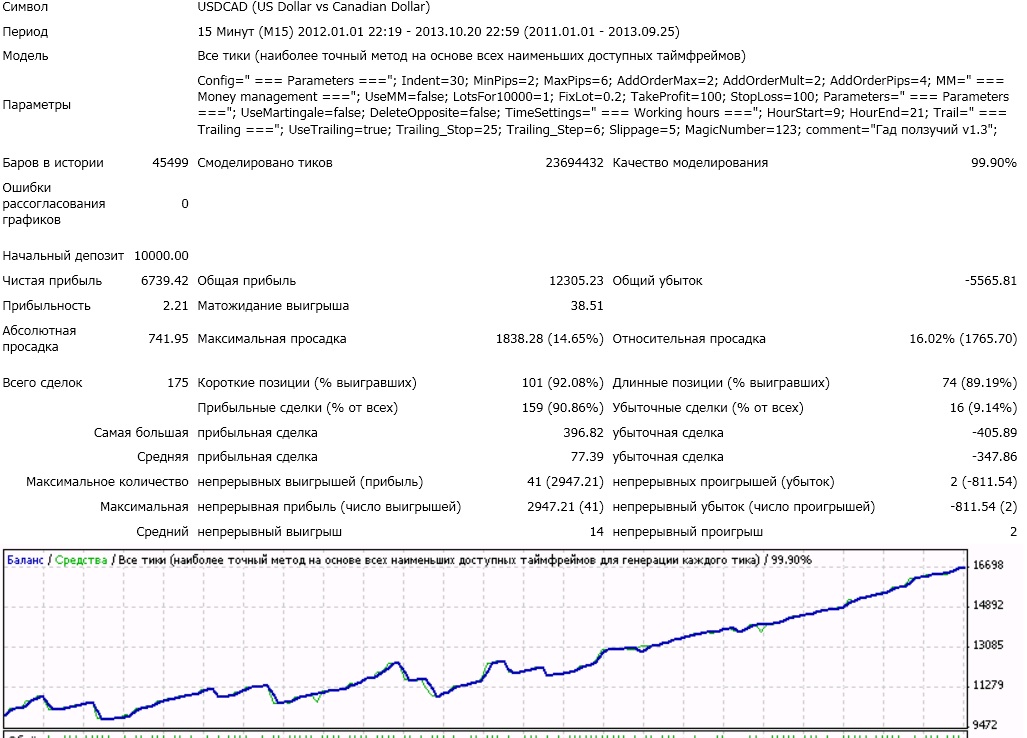Click the chart axis value 13085

(x=988, y=645)
